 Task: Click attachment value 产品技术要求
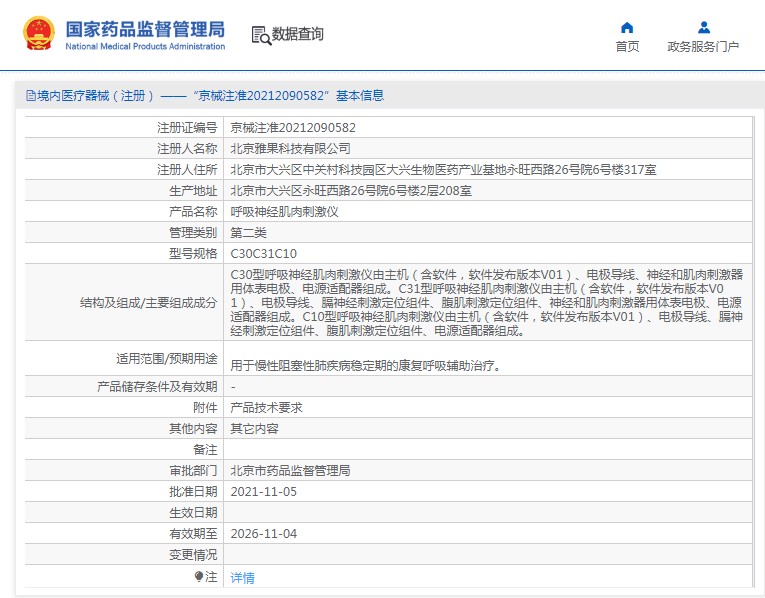266,408
